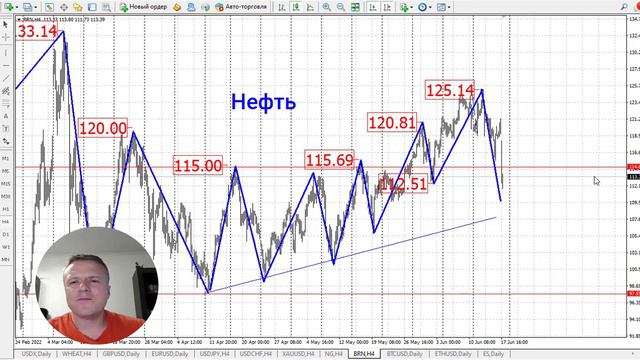Select the Fibonacci retracement tool

point(6,104)
